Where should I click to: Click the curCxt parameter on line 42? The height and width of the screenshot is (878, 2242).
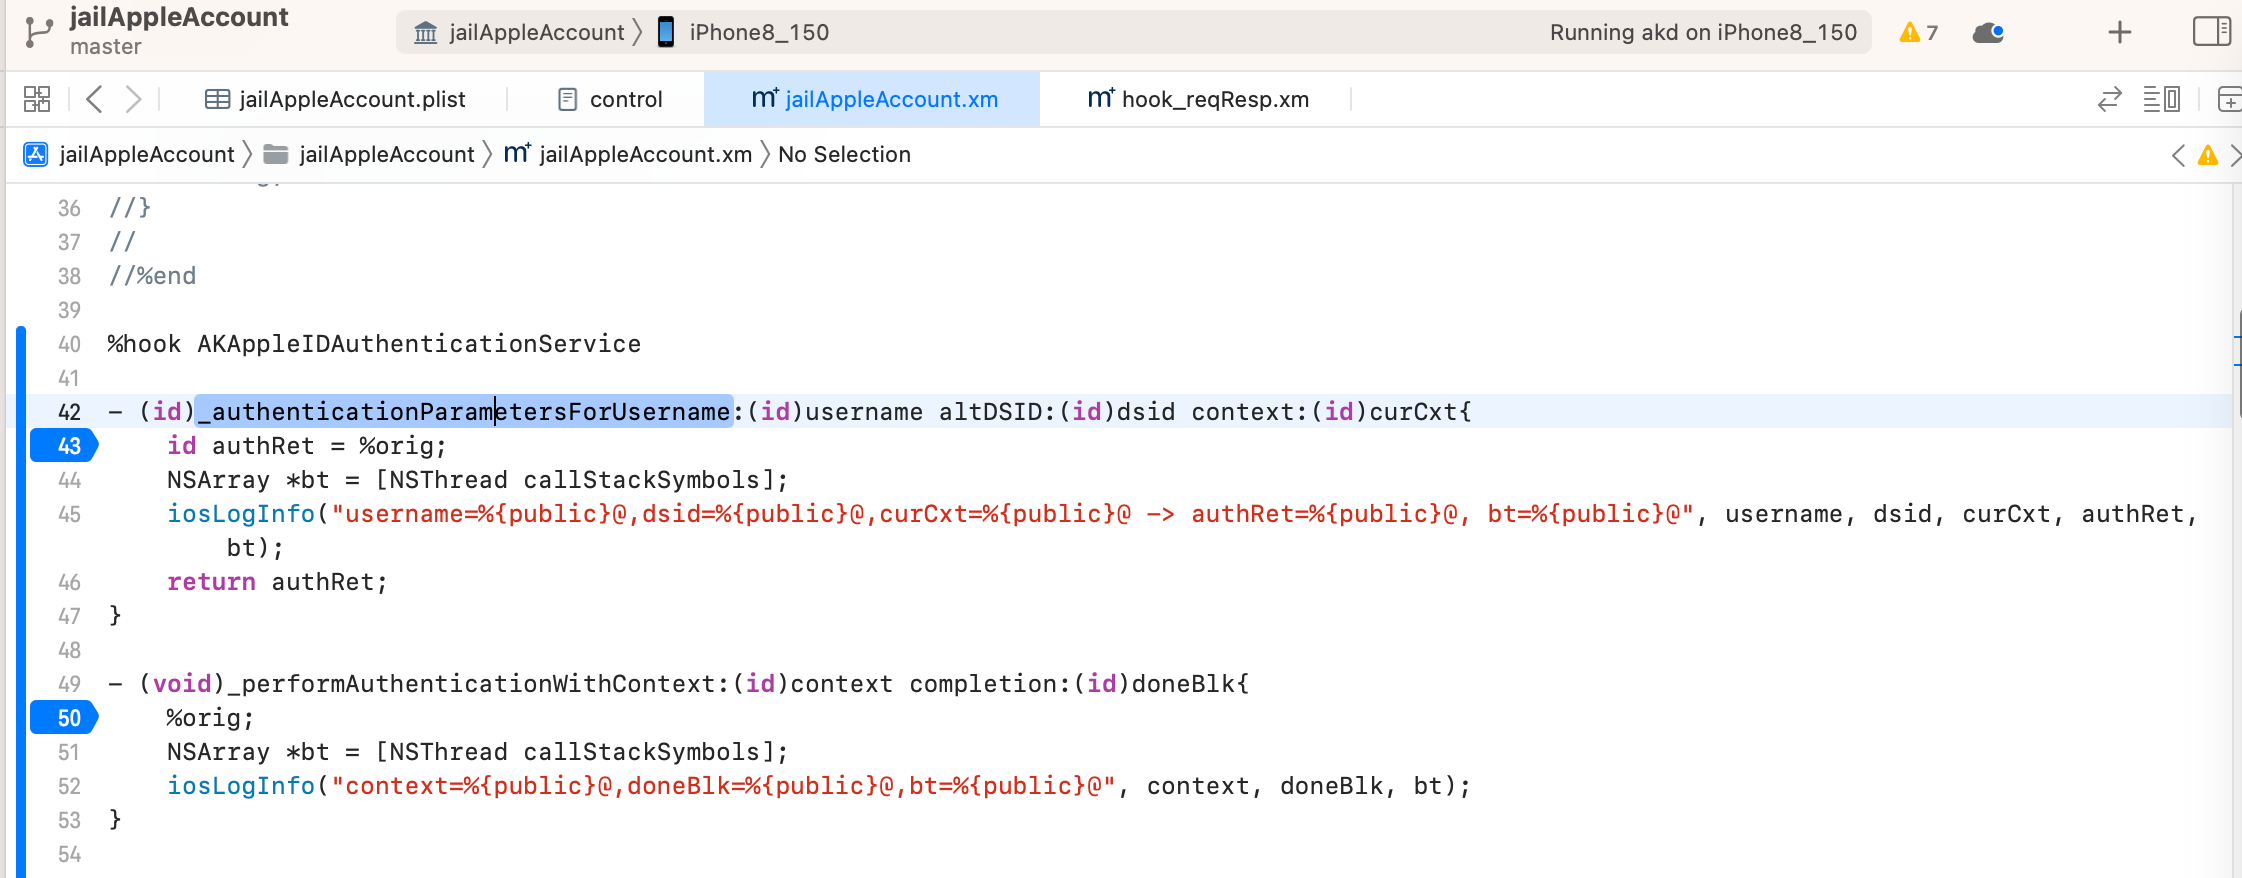[x=1413, y=411]
